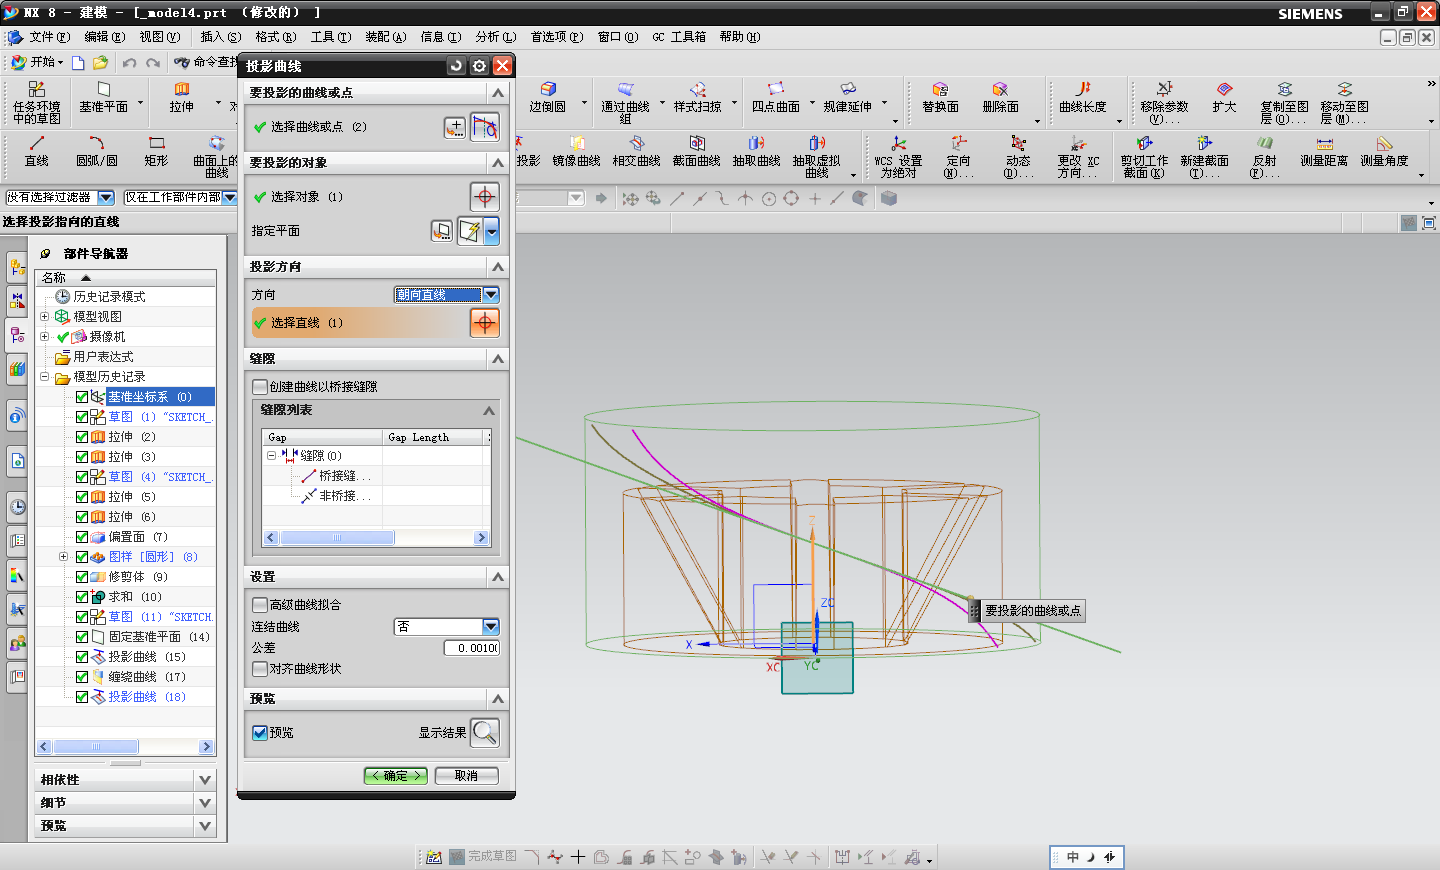Open the 样式扫掠 styled sweep tool

pyautogui.click(x=697, y=98)
